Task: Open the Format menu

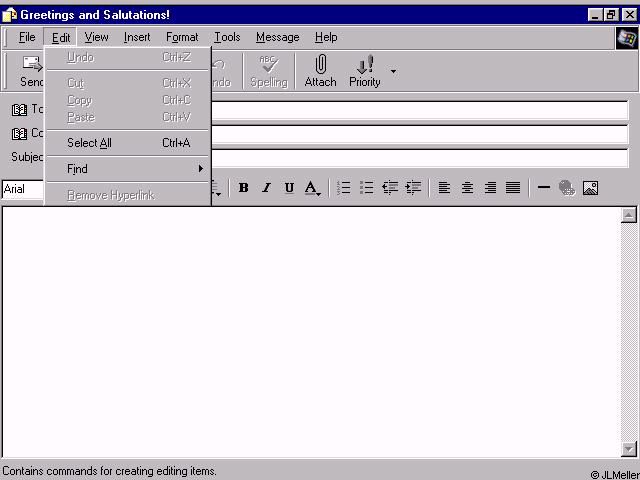Action: [182, 37]
